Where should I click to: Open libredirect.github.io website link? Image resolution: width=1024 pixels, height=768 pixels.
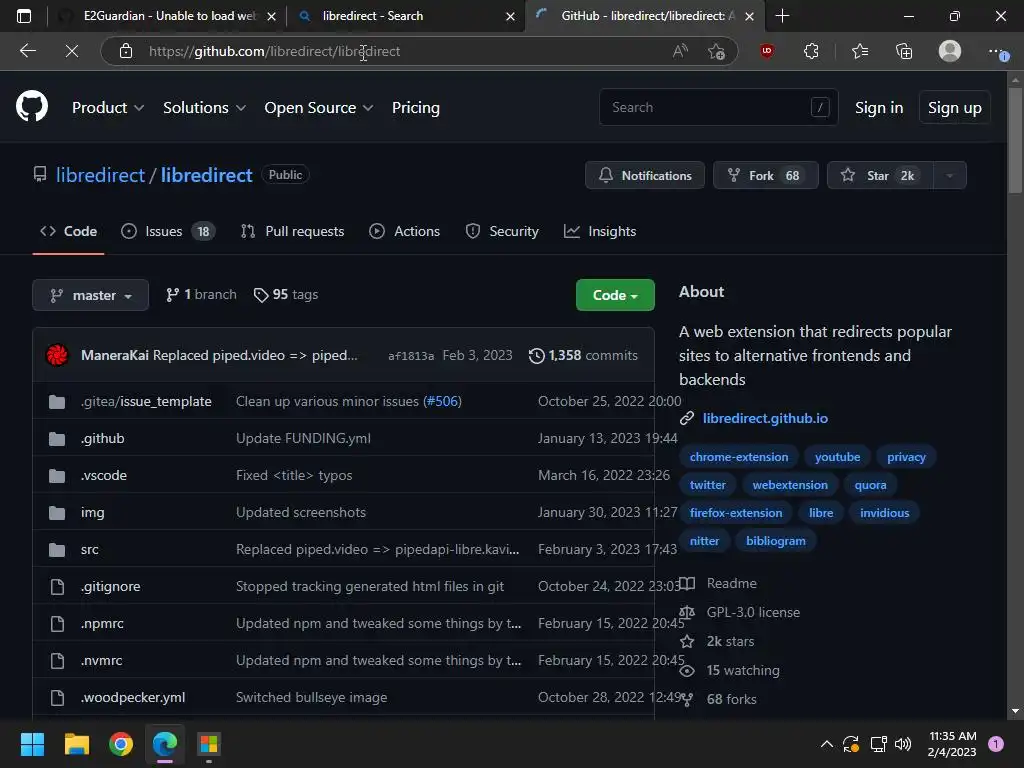[765, 418]
